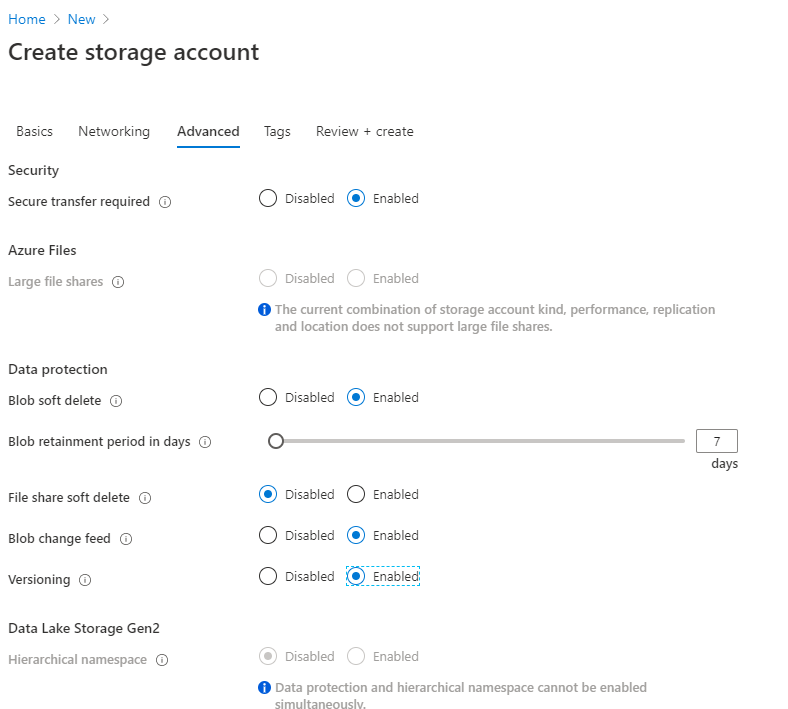Open the Review + create tab
The image size is (788, 709).
(364, 131)
